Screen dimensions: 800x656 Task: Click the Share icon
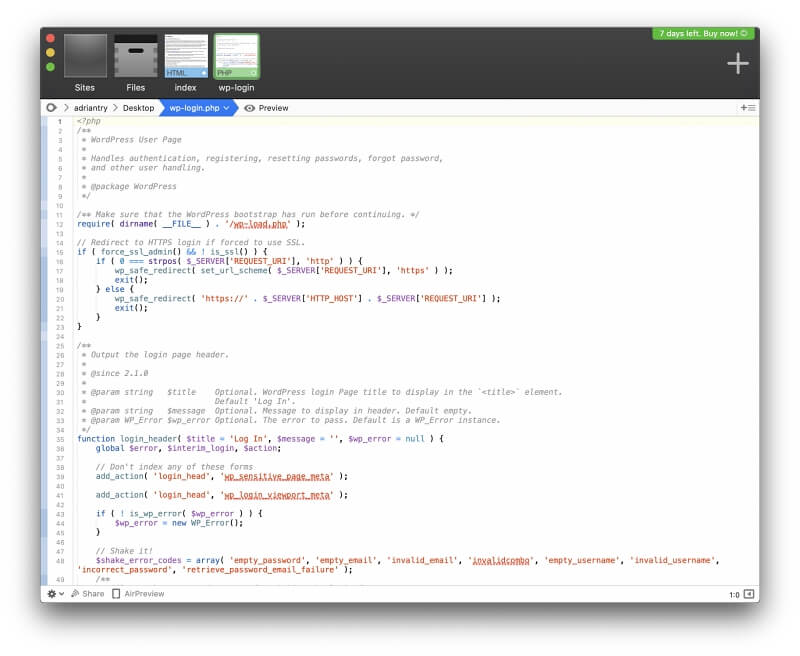(x=76, y=593)
